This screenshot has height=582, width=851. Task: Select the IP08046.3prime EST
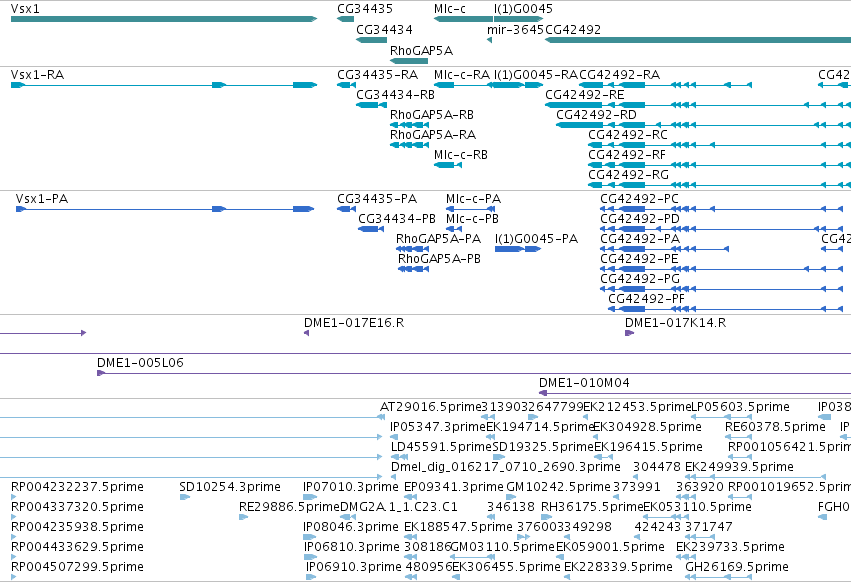click(308, 537)
